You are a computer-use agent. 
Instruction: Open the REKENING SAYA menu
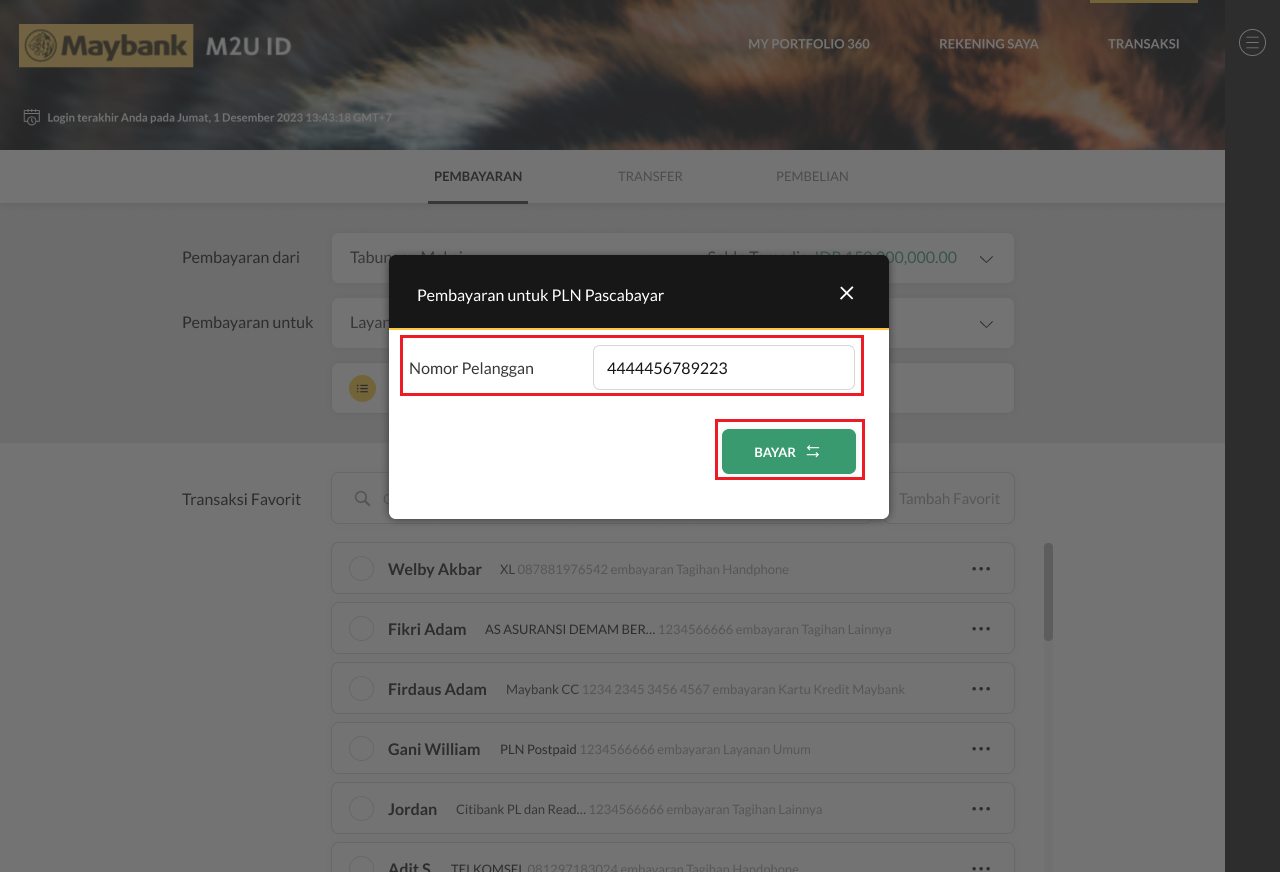[x=988, y=44]
